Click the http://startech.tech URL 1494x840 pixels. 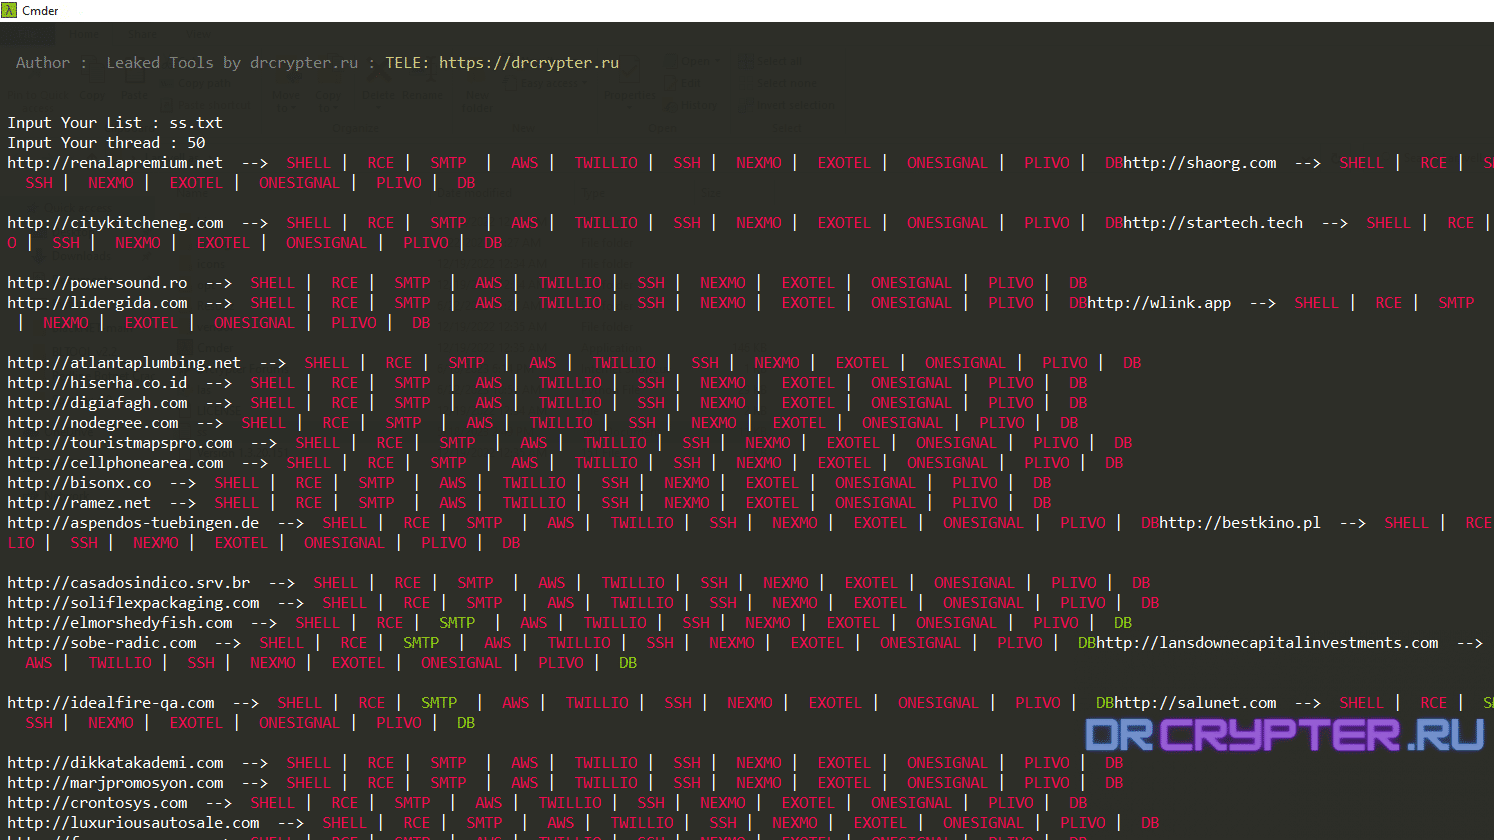(x=1213, y=223)
